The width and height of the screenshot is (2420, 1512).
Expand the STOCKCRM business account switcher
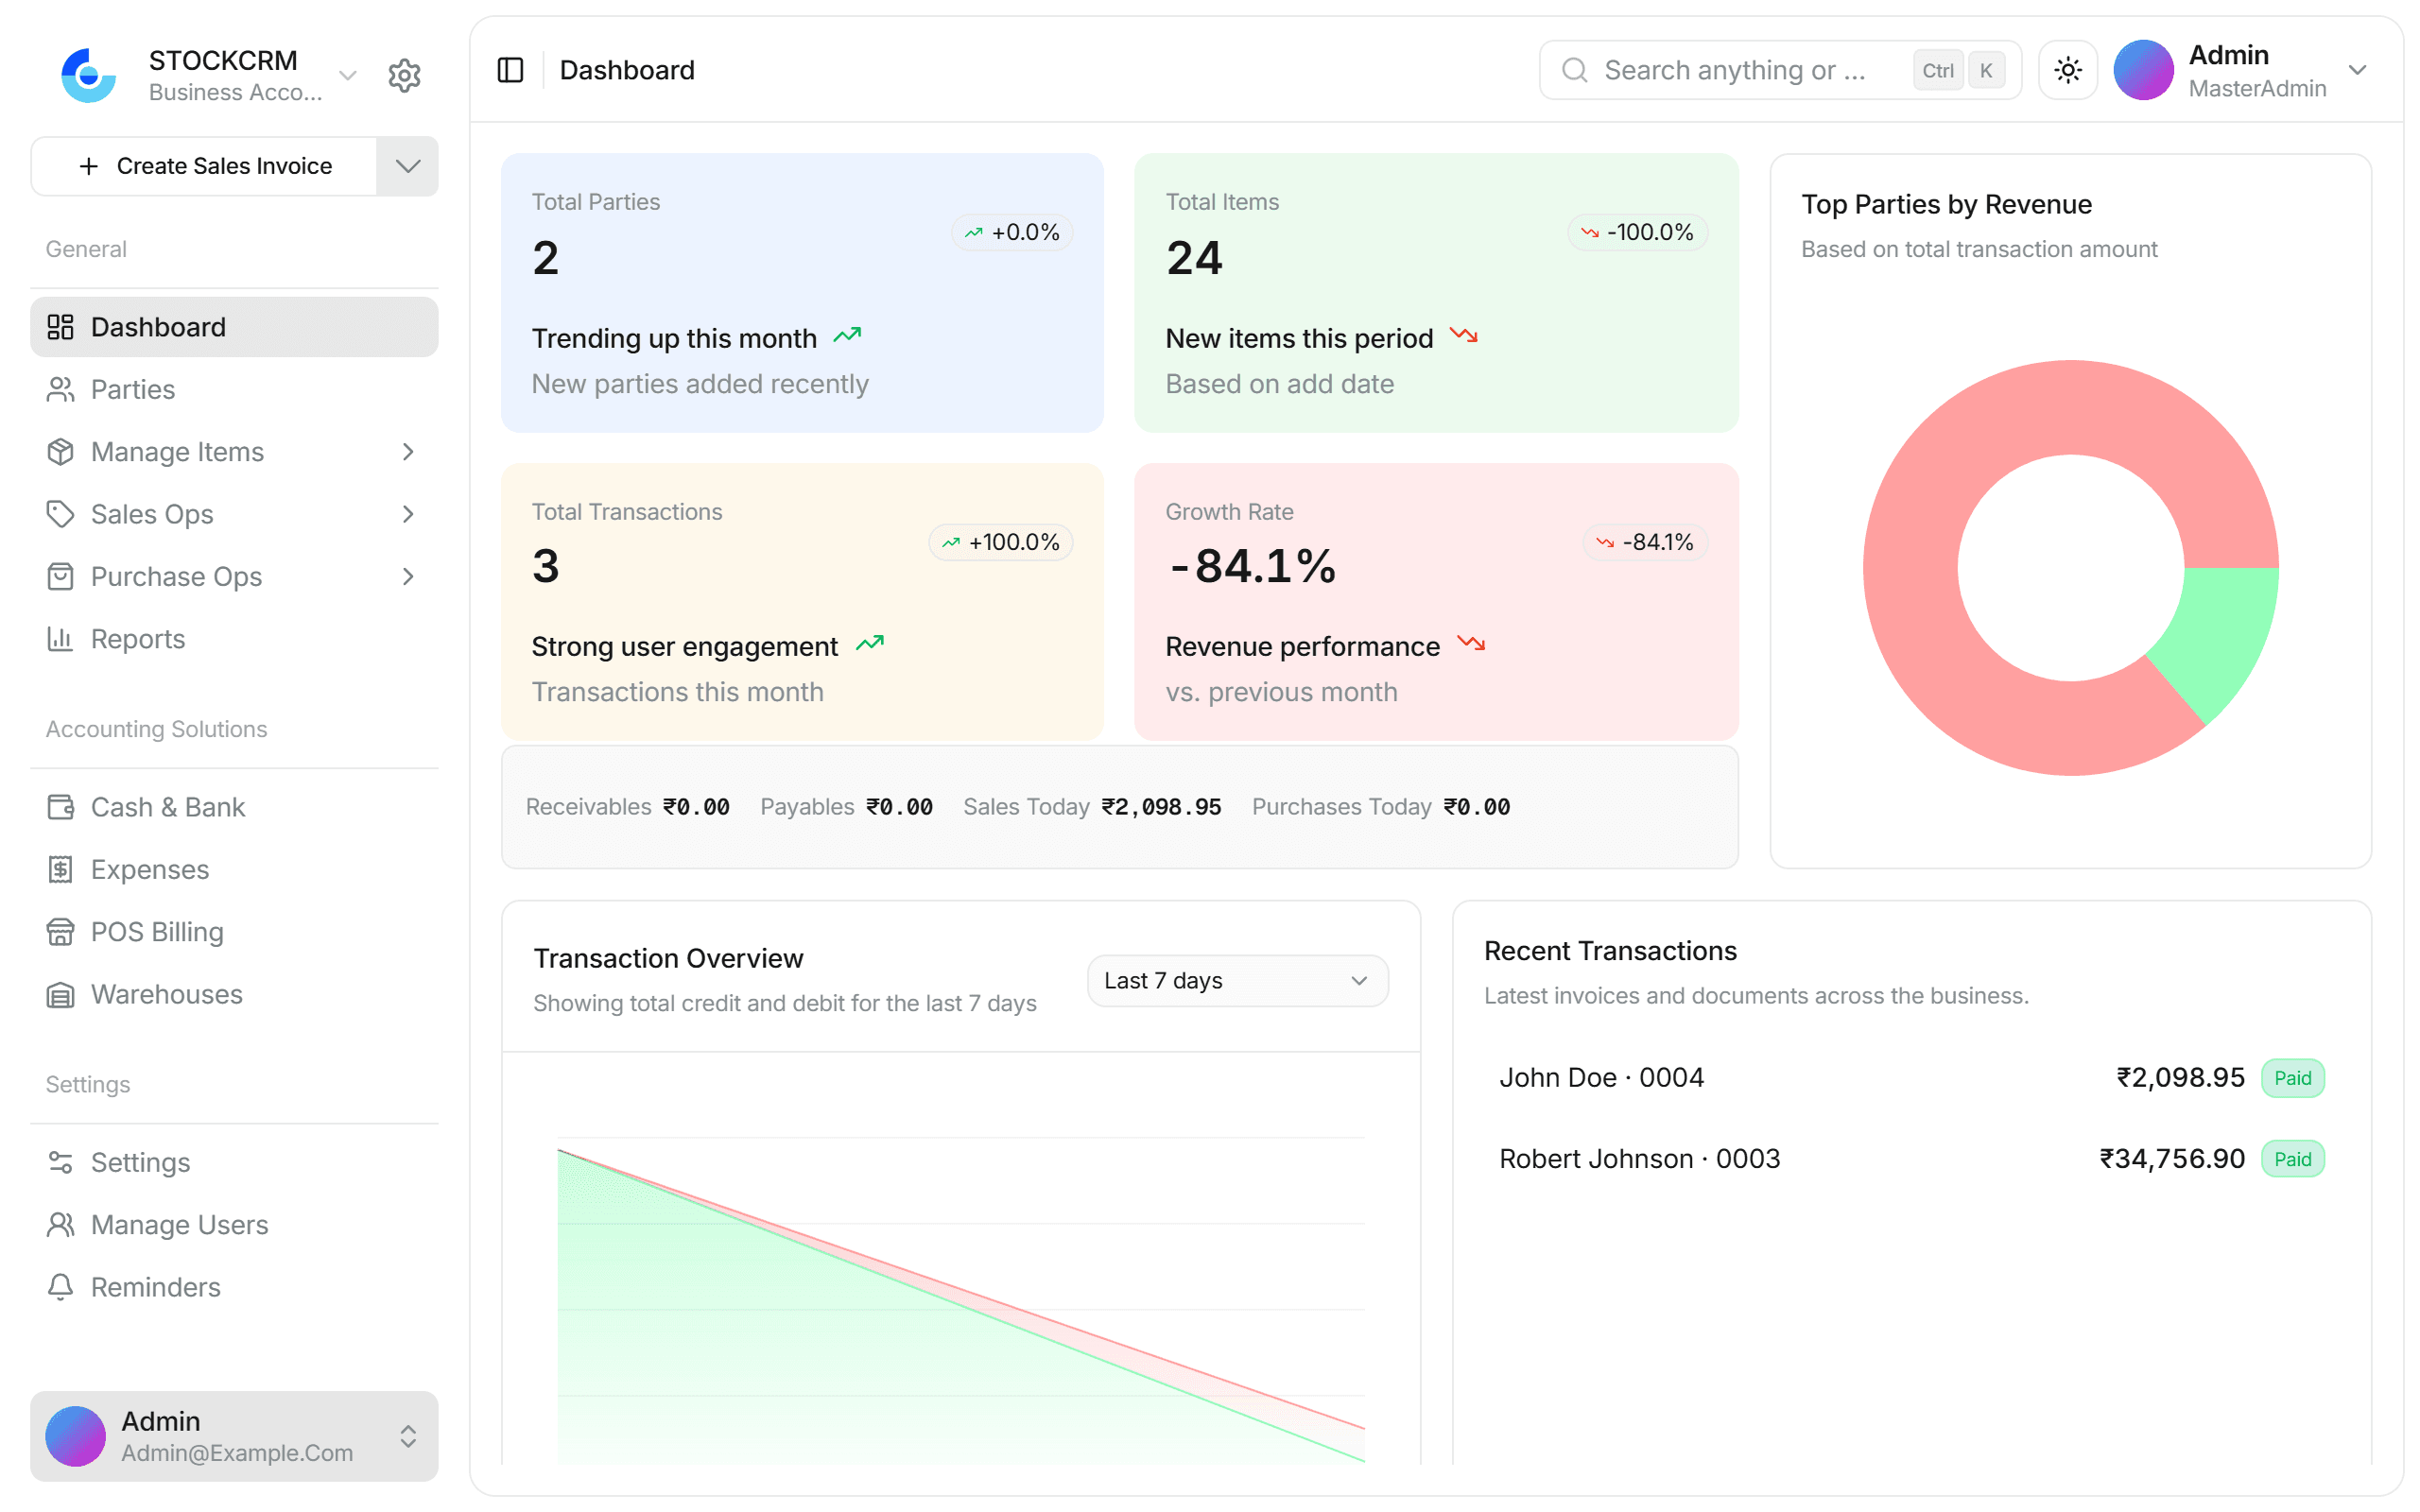(x=348, y=75)
